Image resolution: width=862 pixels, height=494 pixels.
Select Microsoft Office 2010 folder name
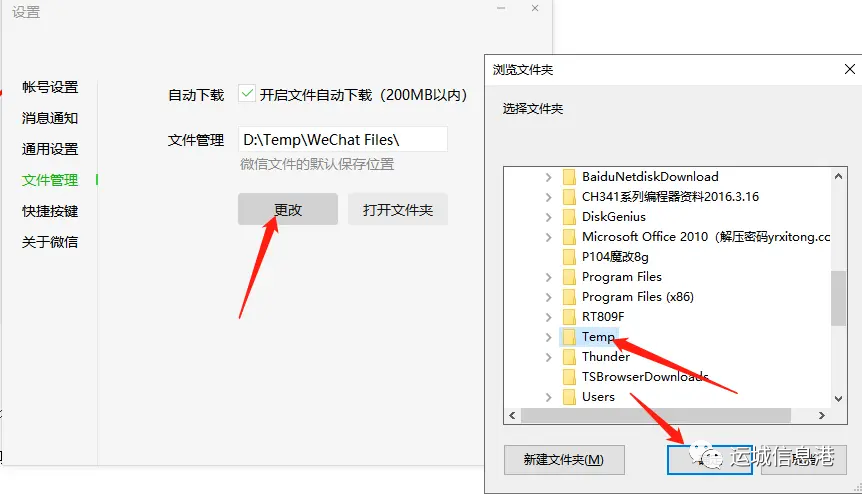706,237
